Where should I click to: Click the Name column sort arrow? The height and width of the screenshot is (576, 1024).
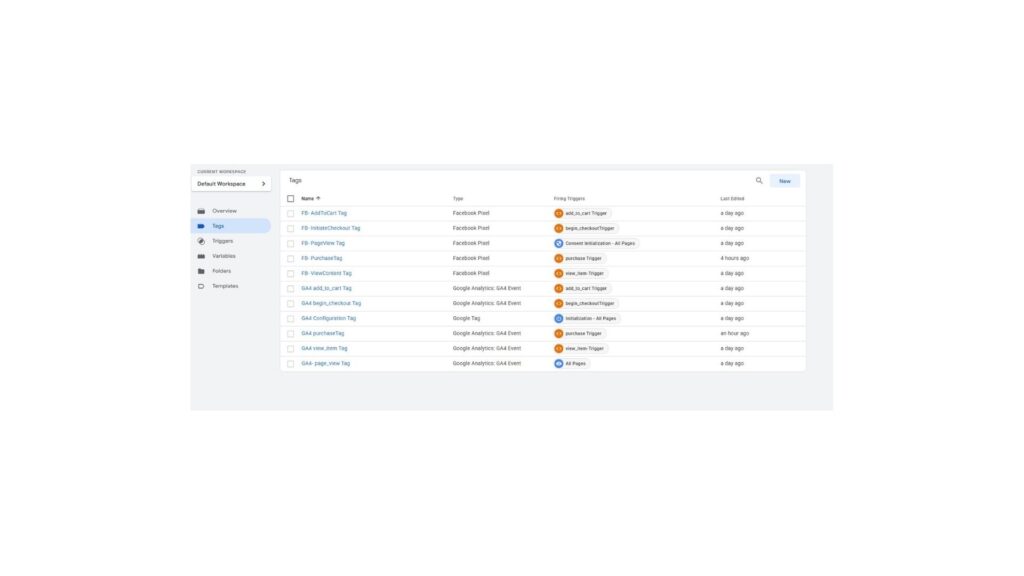click(x=318, y=199)
